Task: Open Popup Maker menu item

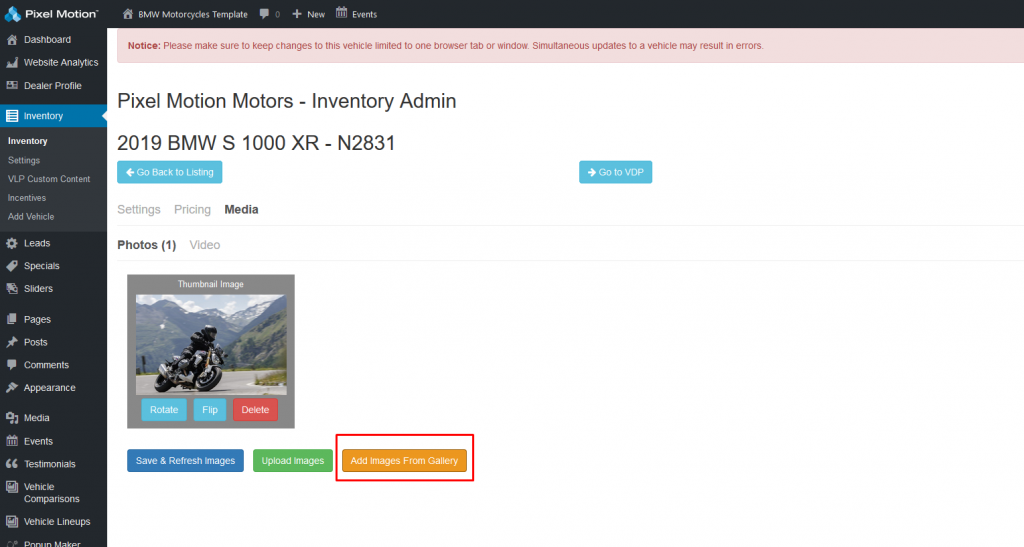Action: [53, 542]
